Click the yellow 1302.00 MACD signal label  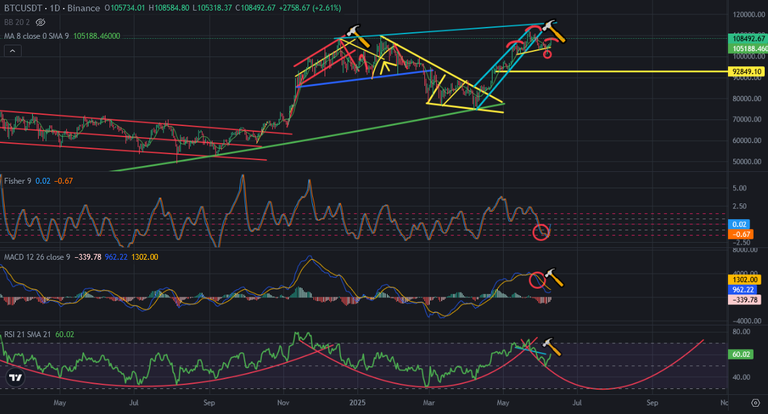pos(745,279)
